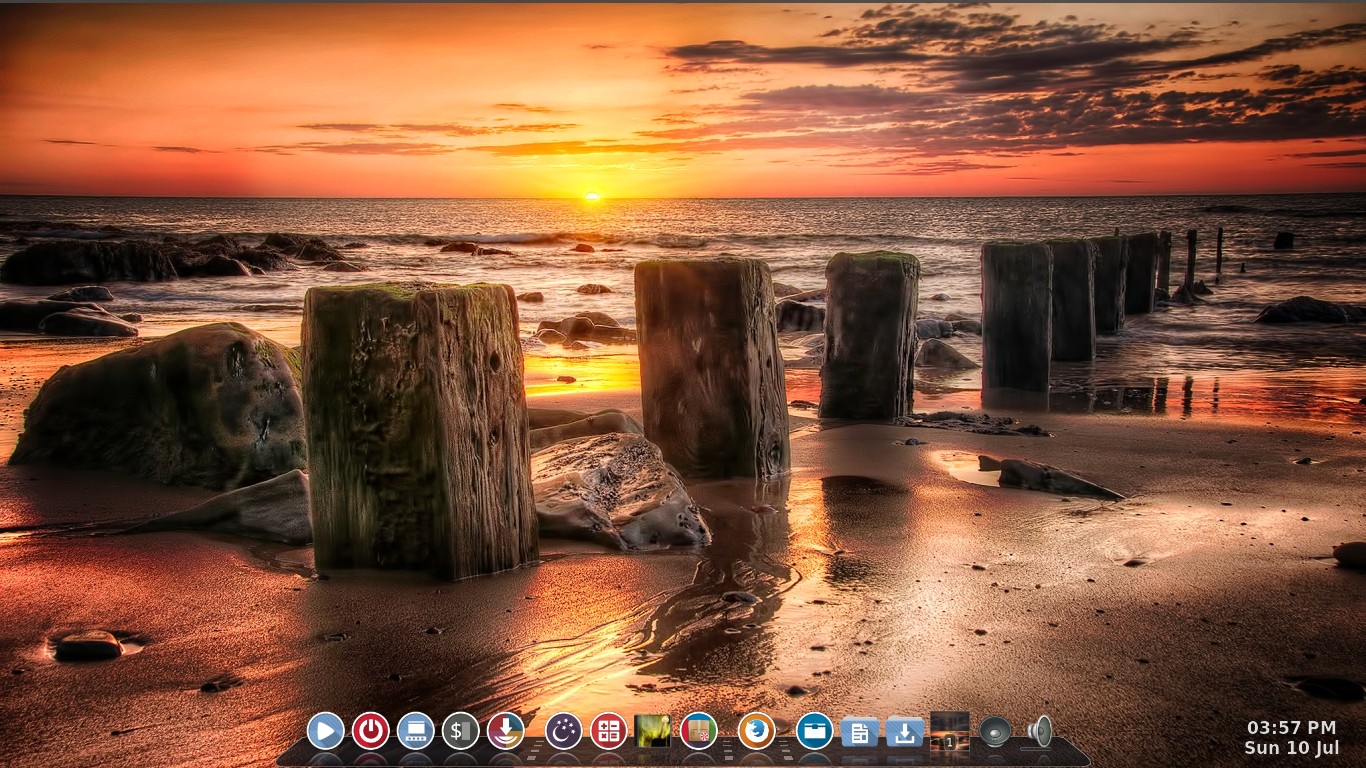Open the Downloads folder in the dock
Viewport: 1366px width, 768px height.
click(x=904, y=732)
